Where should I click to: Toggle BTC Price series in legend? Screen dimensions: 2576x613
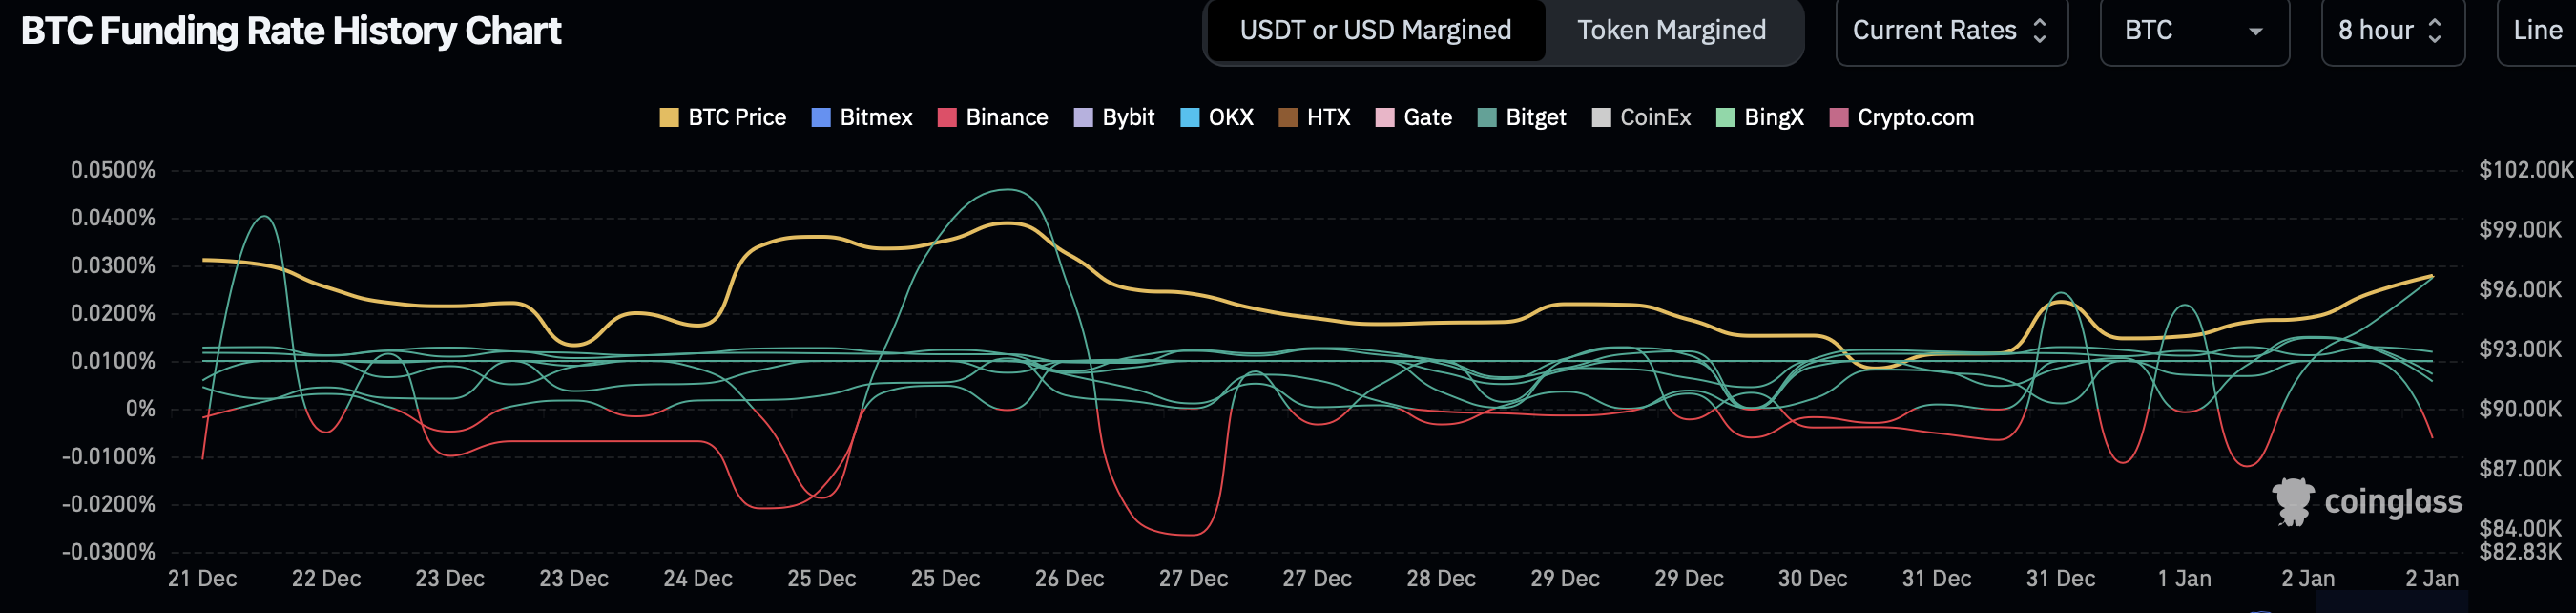(x=722, y=117)
